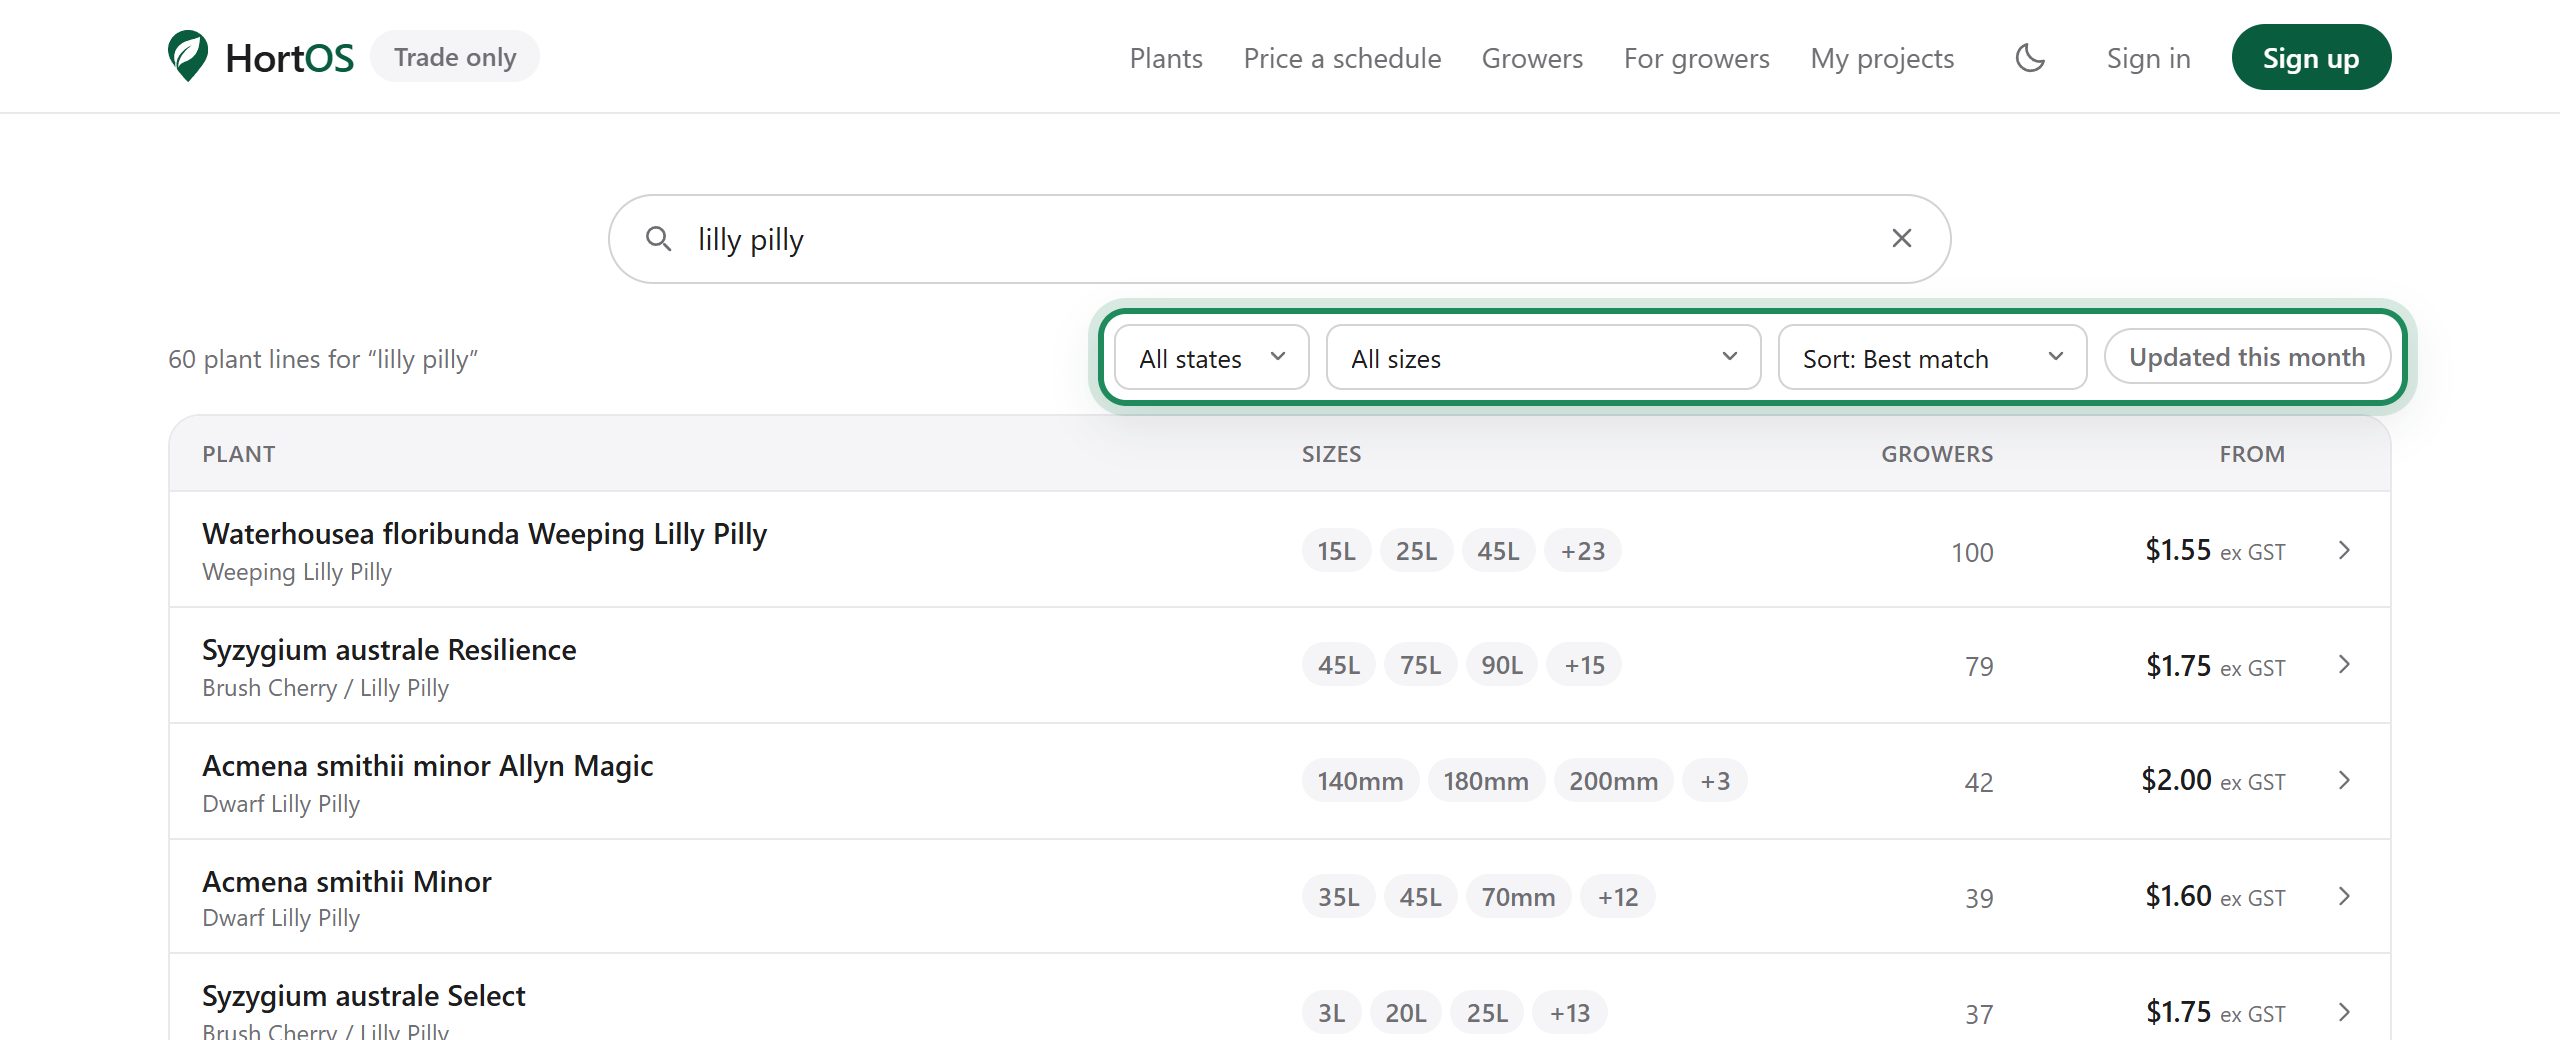Click 70mm chip on Acmena smithii Minor

[x=1518, y=897]
